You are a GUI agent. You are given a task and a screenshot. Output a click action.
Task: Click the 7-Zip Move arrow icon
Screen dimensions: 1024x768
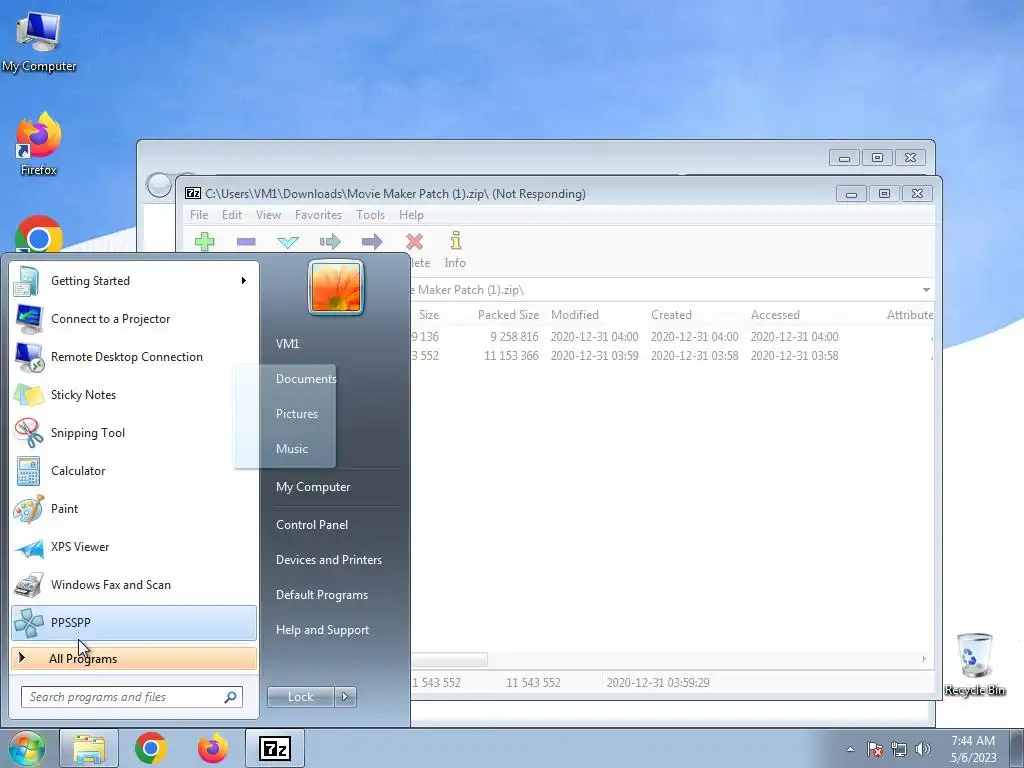pos(372,242)
